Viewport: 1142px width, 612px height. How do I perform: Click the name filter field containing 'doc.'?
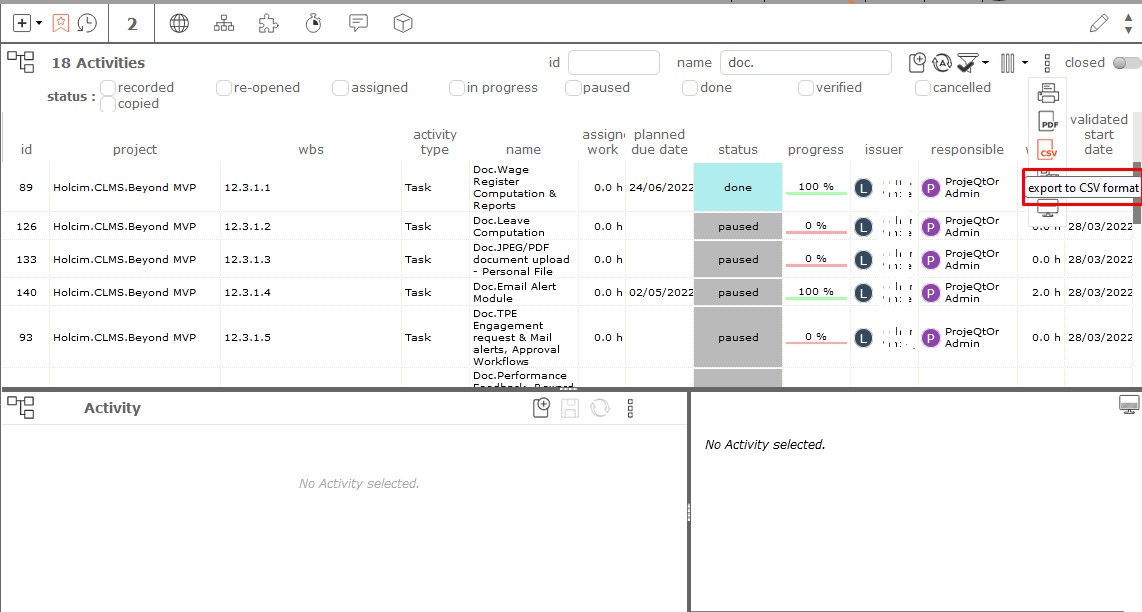805,63
